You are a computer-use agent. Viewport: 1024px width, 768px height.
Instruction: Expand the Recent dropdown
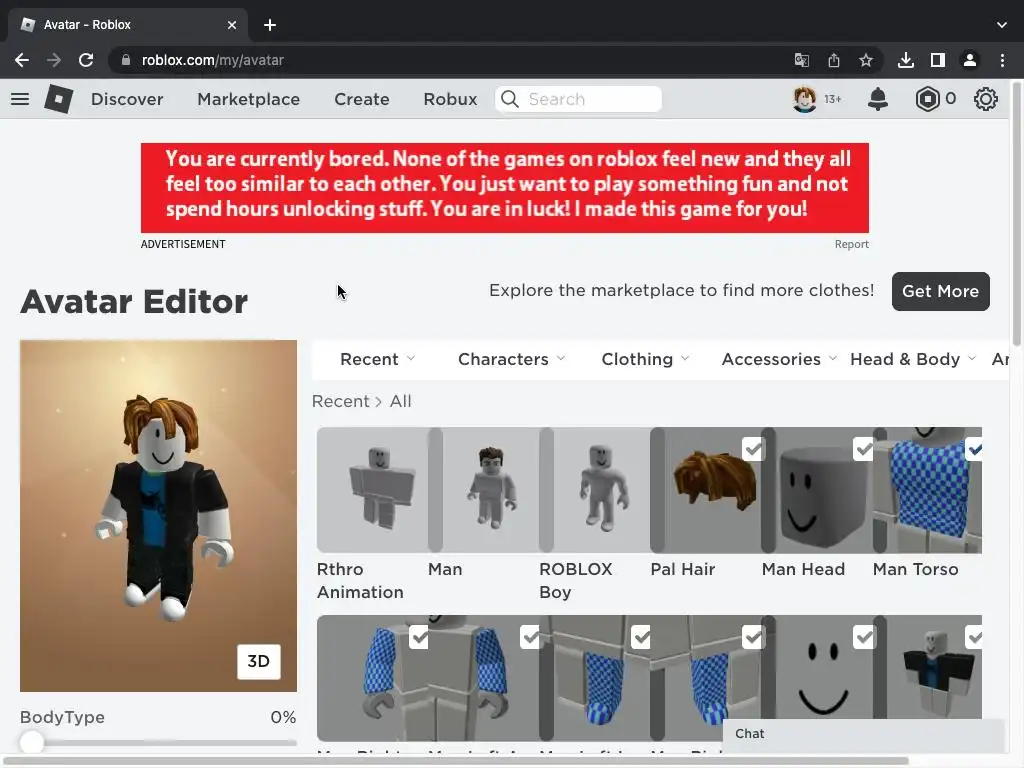[x=377, y=359]
